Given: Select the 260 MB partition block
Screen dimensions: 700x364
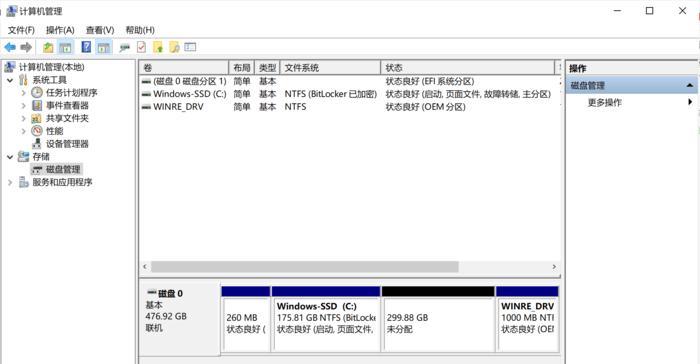Looking at the screenshot, I should (246, 319).
